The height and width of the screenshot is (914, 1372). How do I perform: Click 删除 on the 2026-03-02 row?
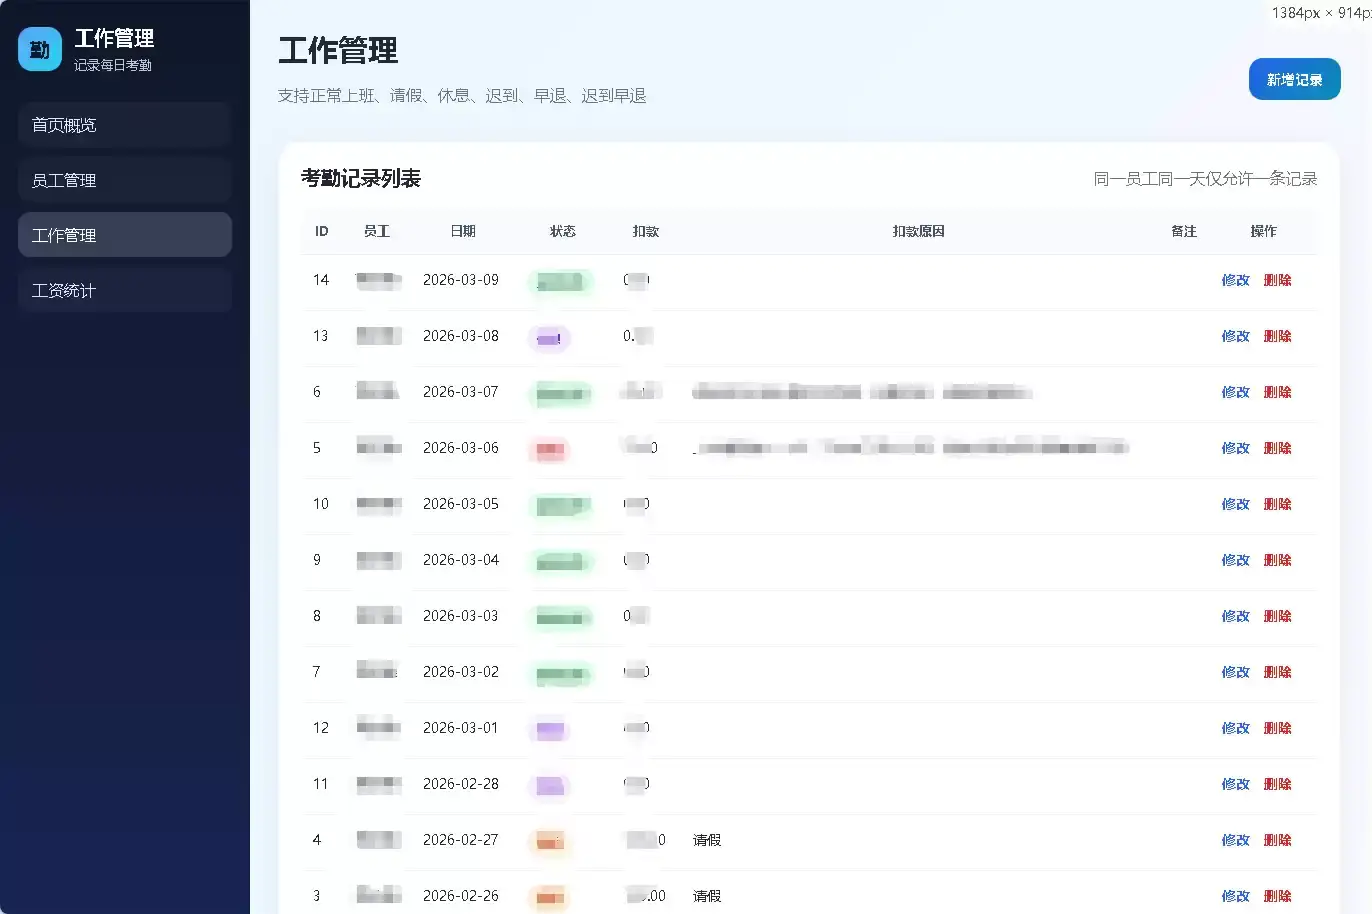[1278, 672]
